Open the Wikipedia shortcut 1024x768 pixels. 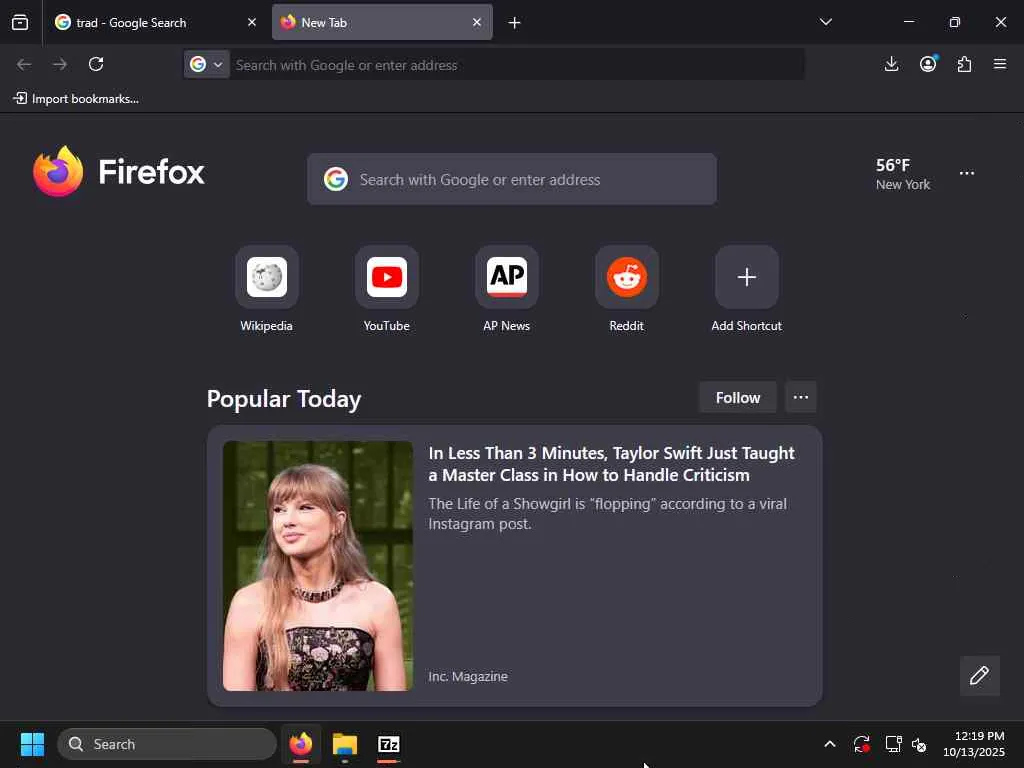point(266,289)
